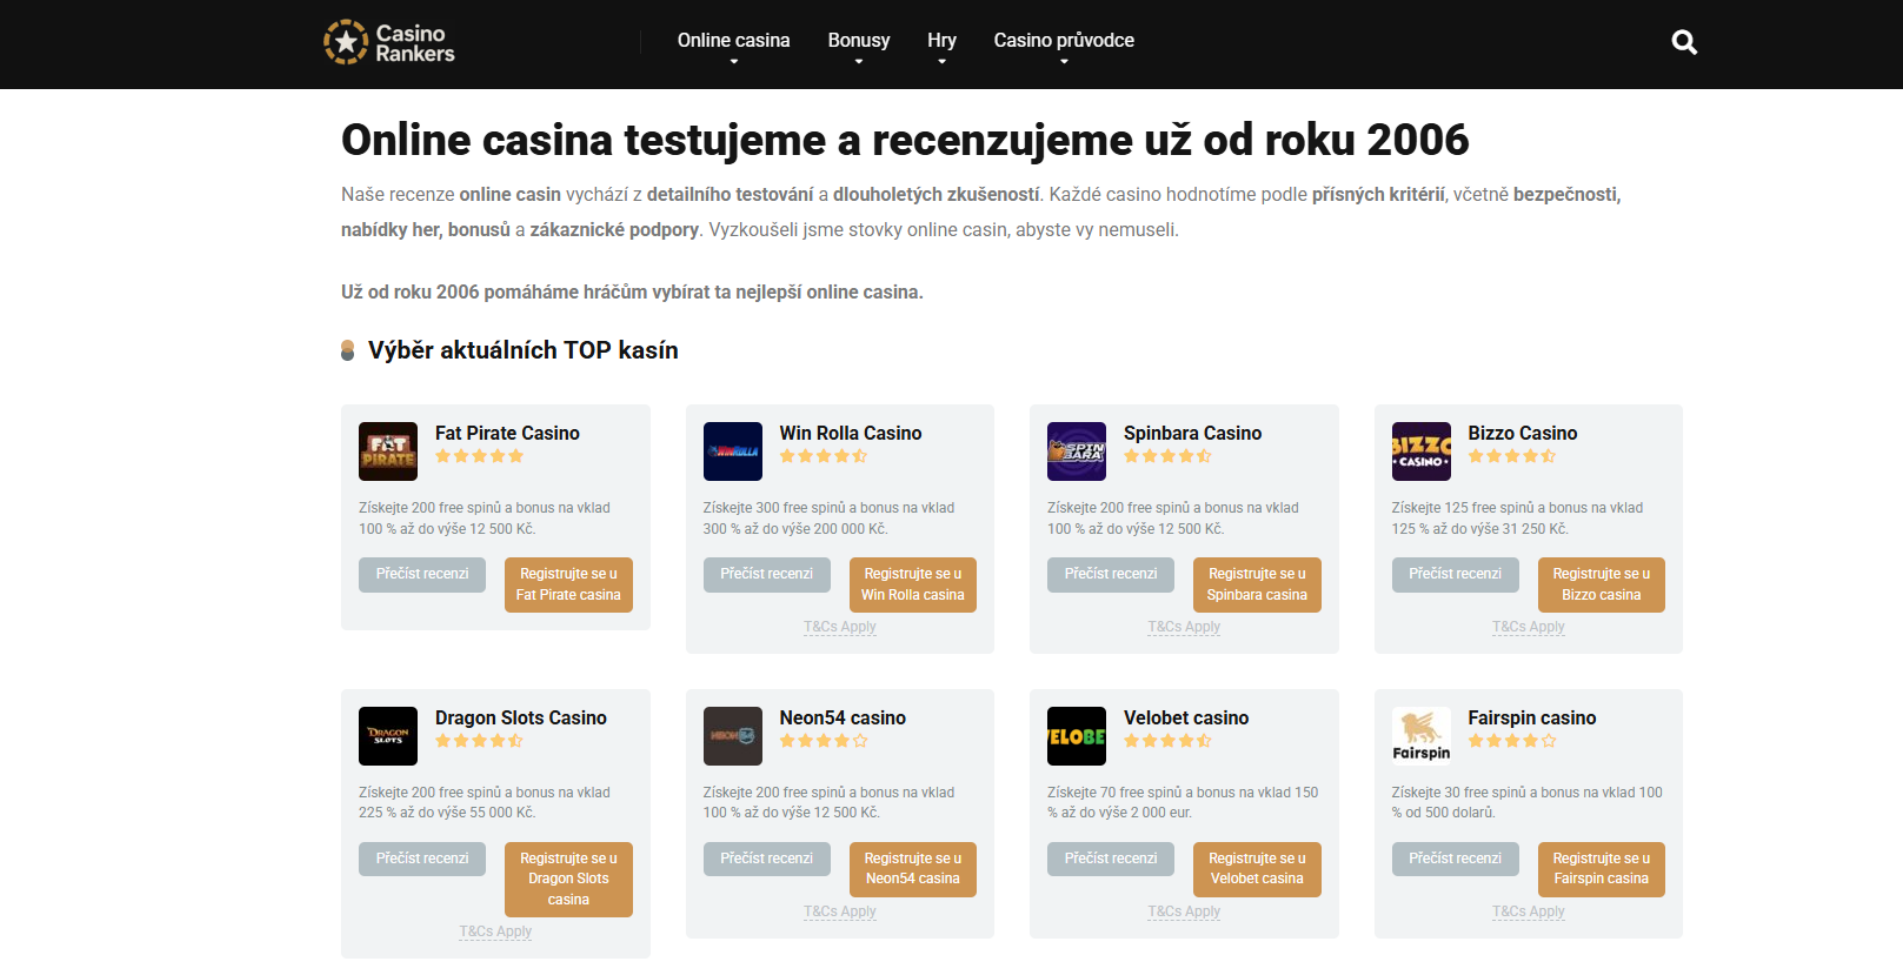
Task: Select the Spinbara Casino logo
Action: point(1076,451)
